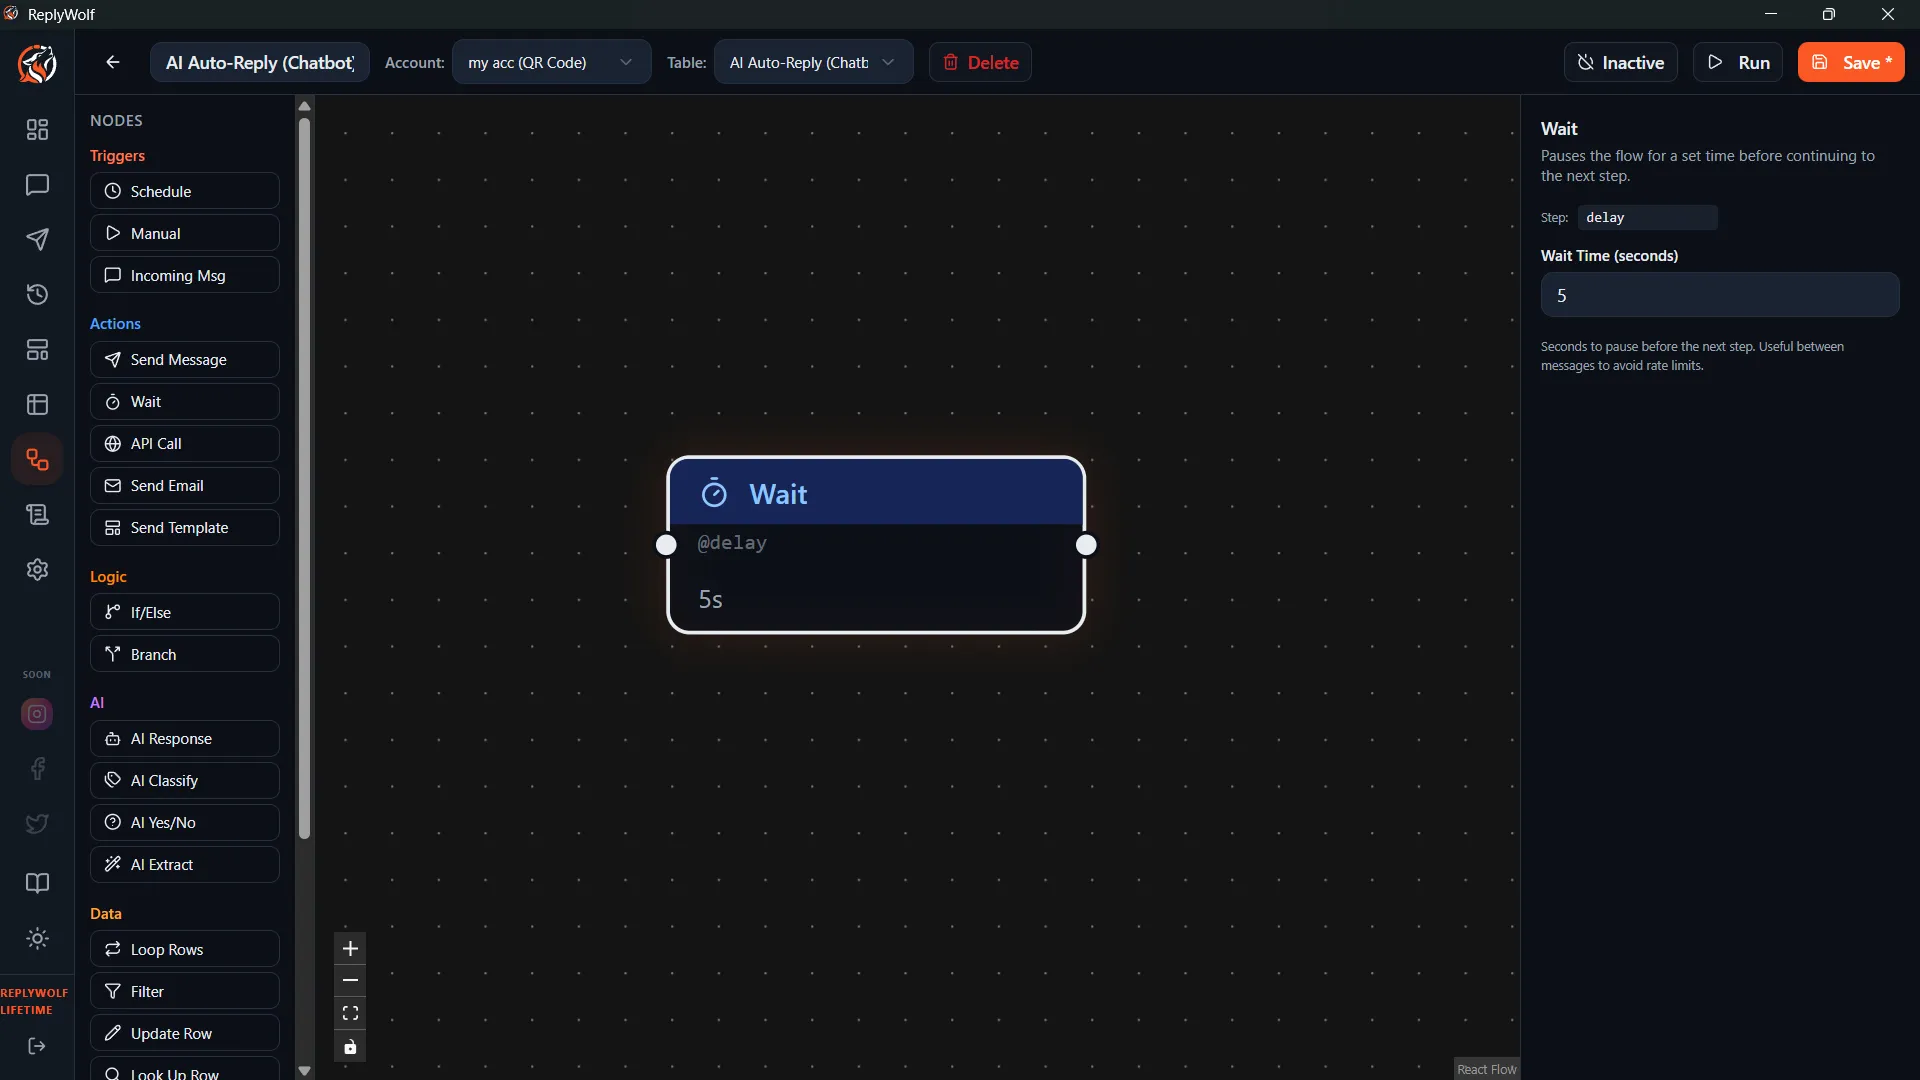The width and height of the screenshot is (1920, 1080).
Task: Delete the workflow
Action: (x=980, y=62)
